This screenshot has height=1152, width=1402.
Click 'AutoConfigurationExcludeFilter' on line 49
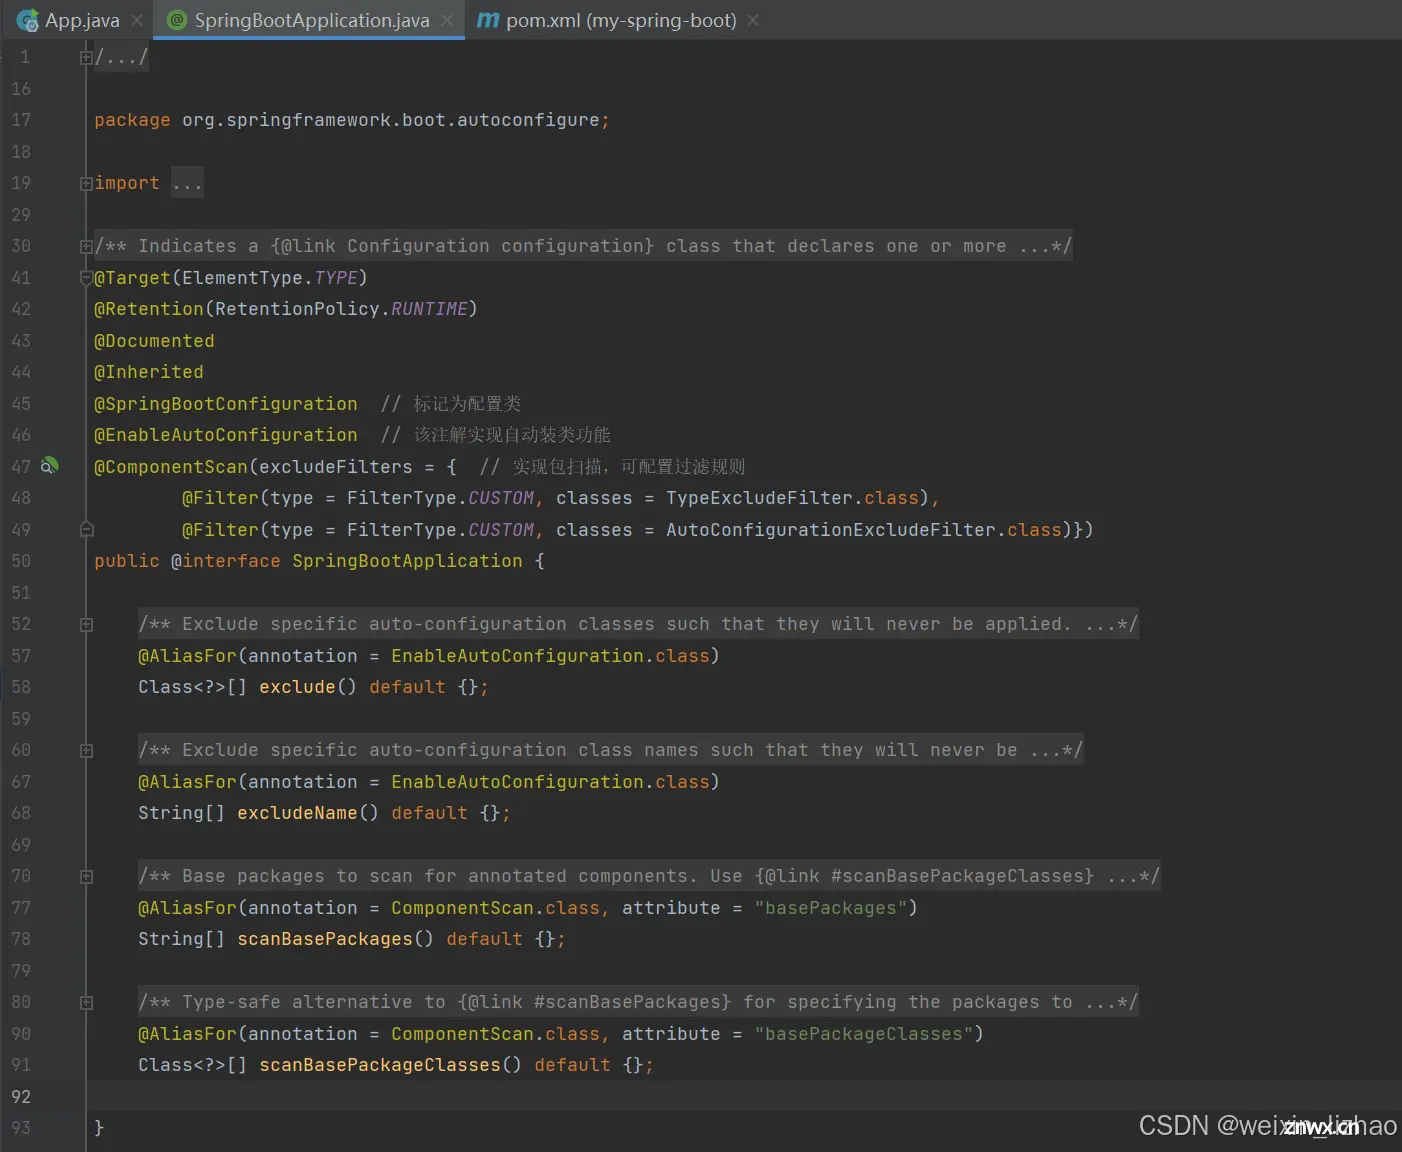click(831, 530)
